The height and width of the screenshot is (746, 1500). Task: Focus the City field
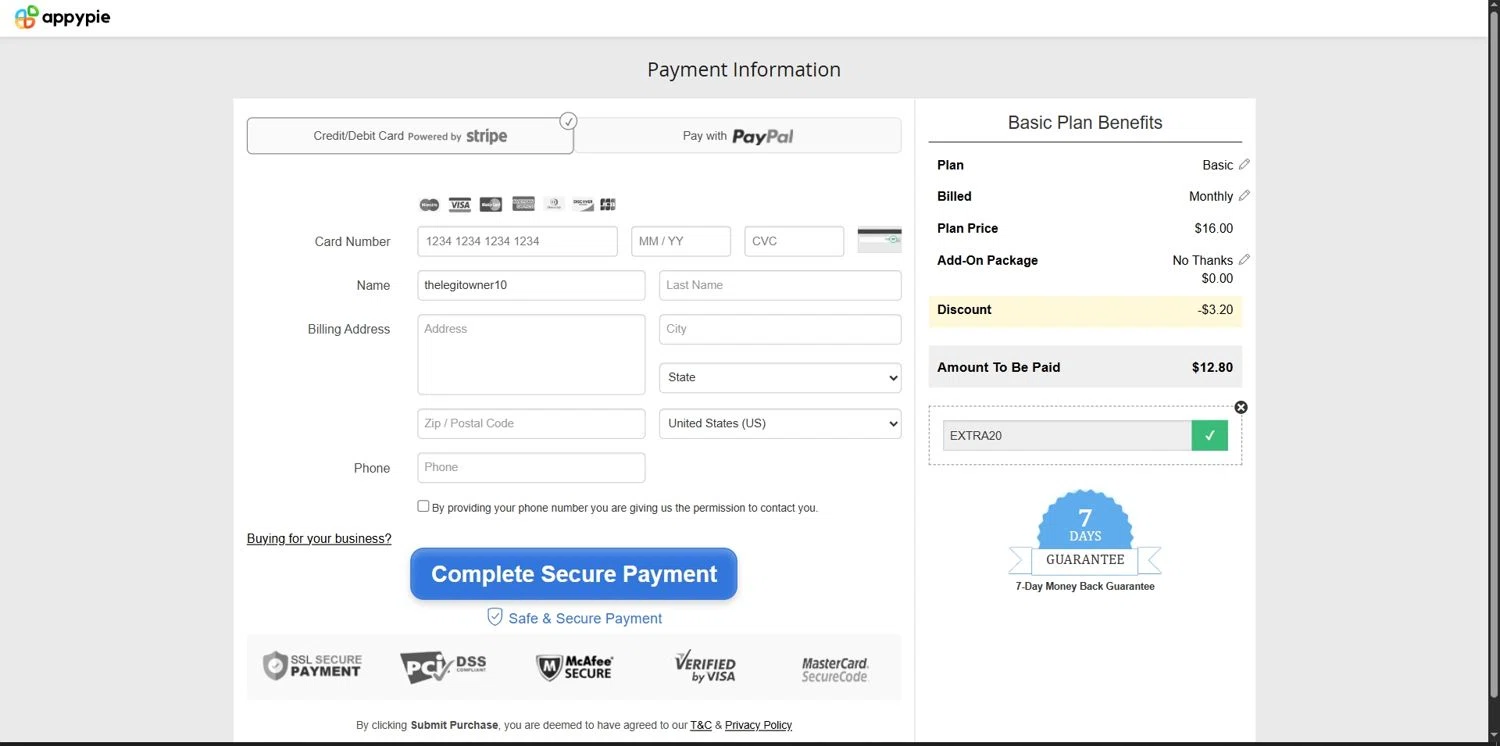[x=780, y=329]
